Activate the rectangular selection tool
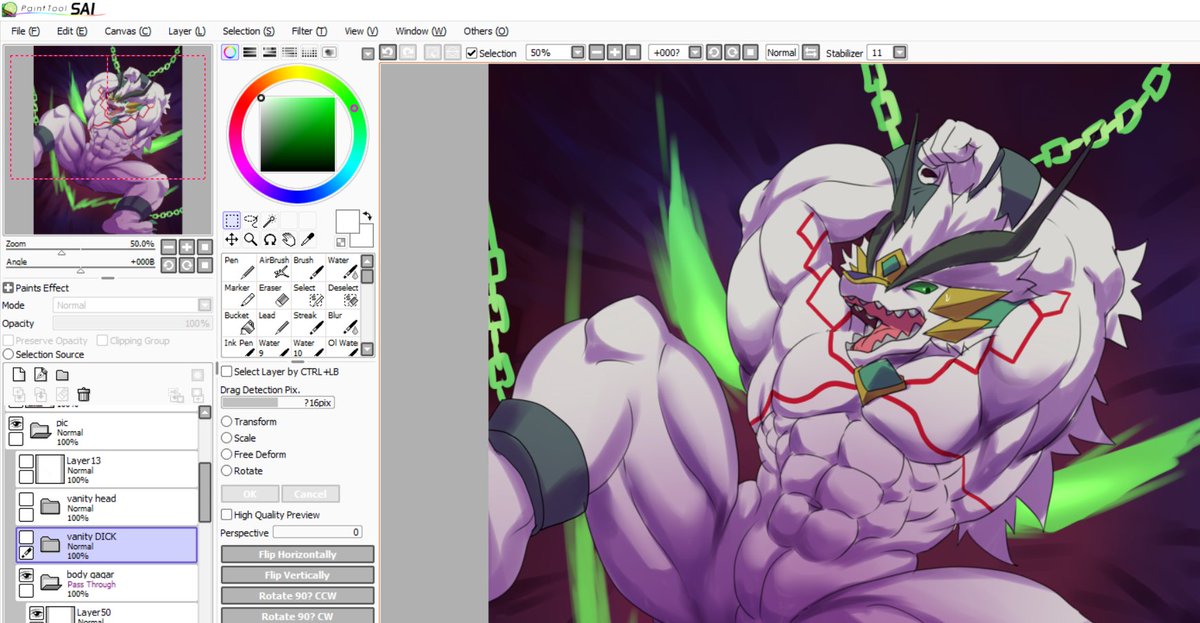The width and height of the screenshot is (1200, 623). coord(231,220)
